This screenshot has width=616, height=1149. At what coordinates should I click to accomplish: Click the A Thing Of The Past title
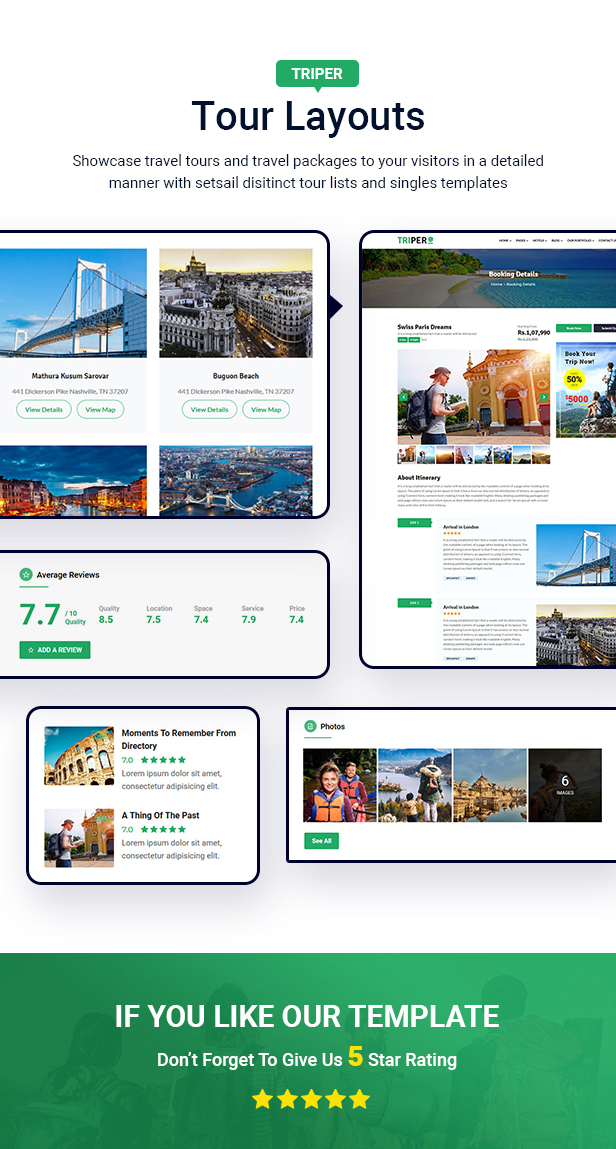coord(160,815)
